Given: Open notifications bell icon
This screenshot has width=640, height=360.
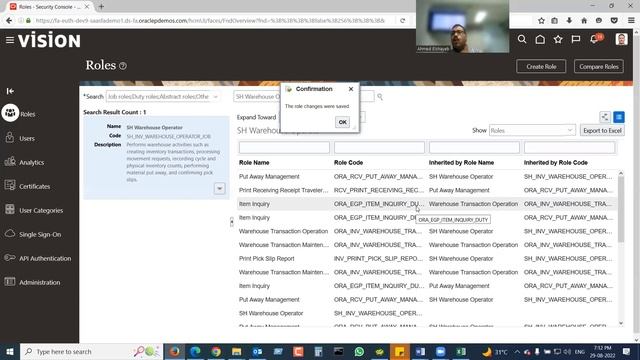Looking at the screenshot, I should coord(595,39).
